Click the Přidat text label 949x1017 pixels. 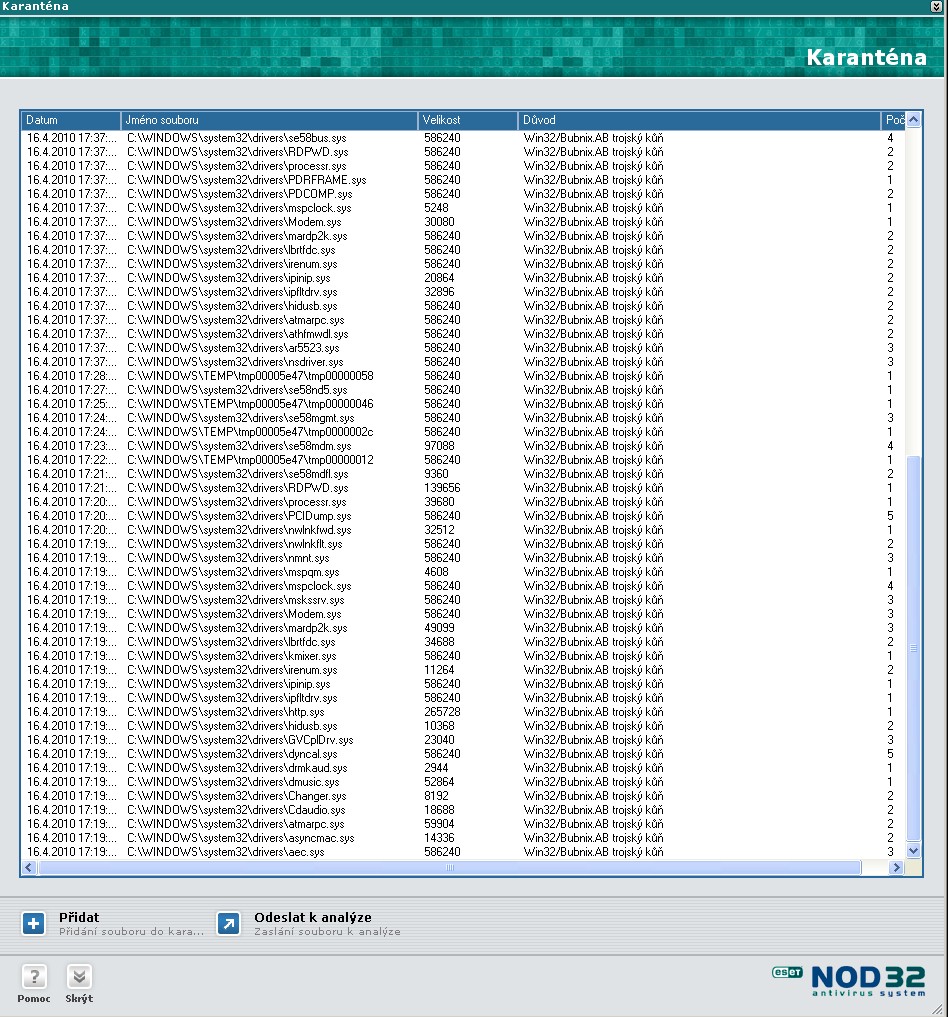click(x=79, y=917)
